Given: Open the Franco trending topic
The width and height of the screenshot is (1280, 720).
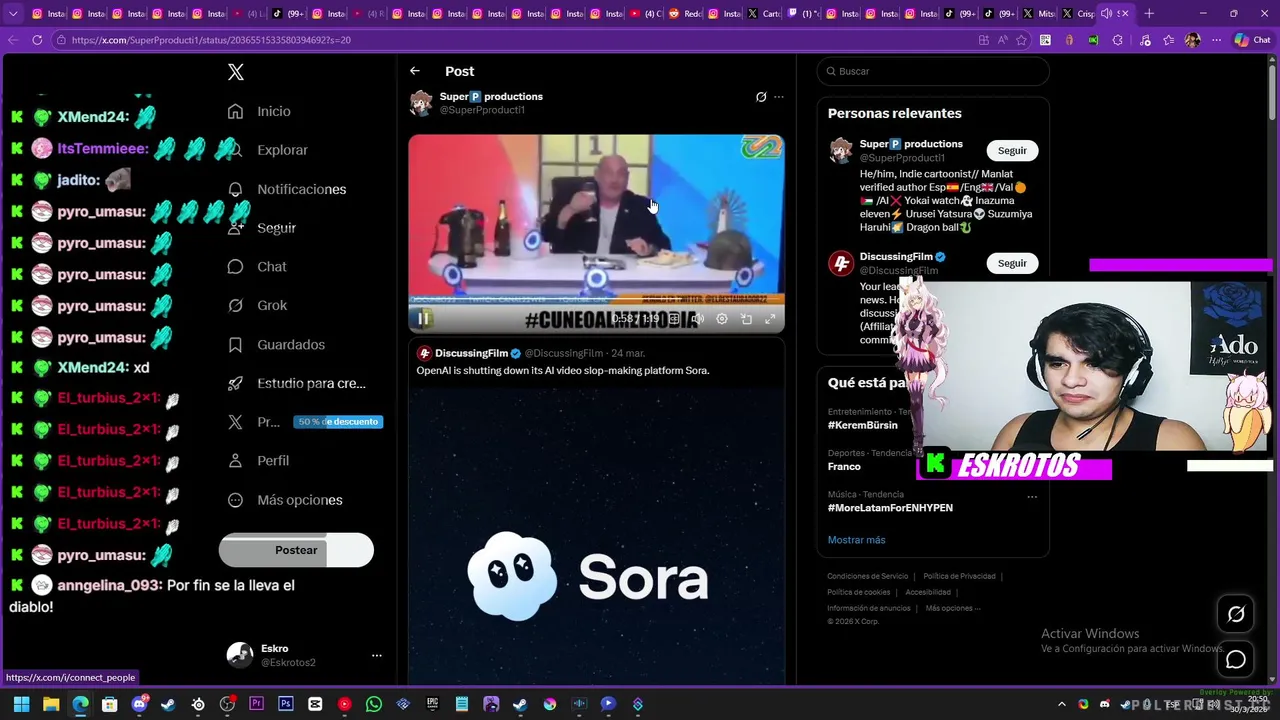Looking at the screenshot, I should 844,466.
